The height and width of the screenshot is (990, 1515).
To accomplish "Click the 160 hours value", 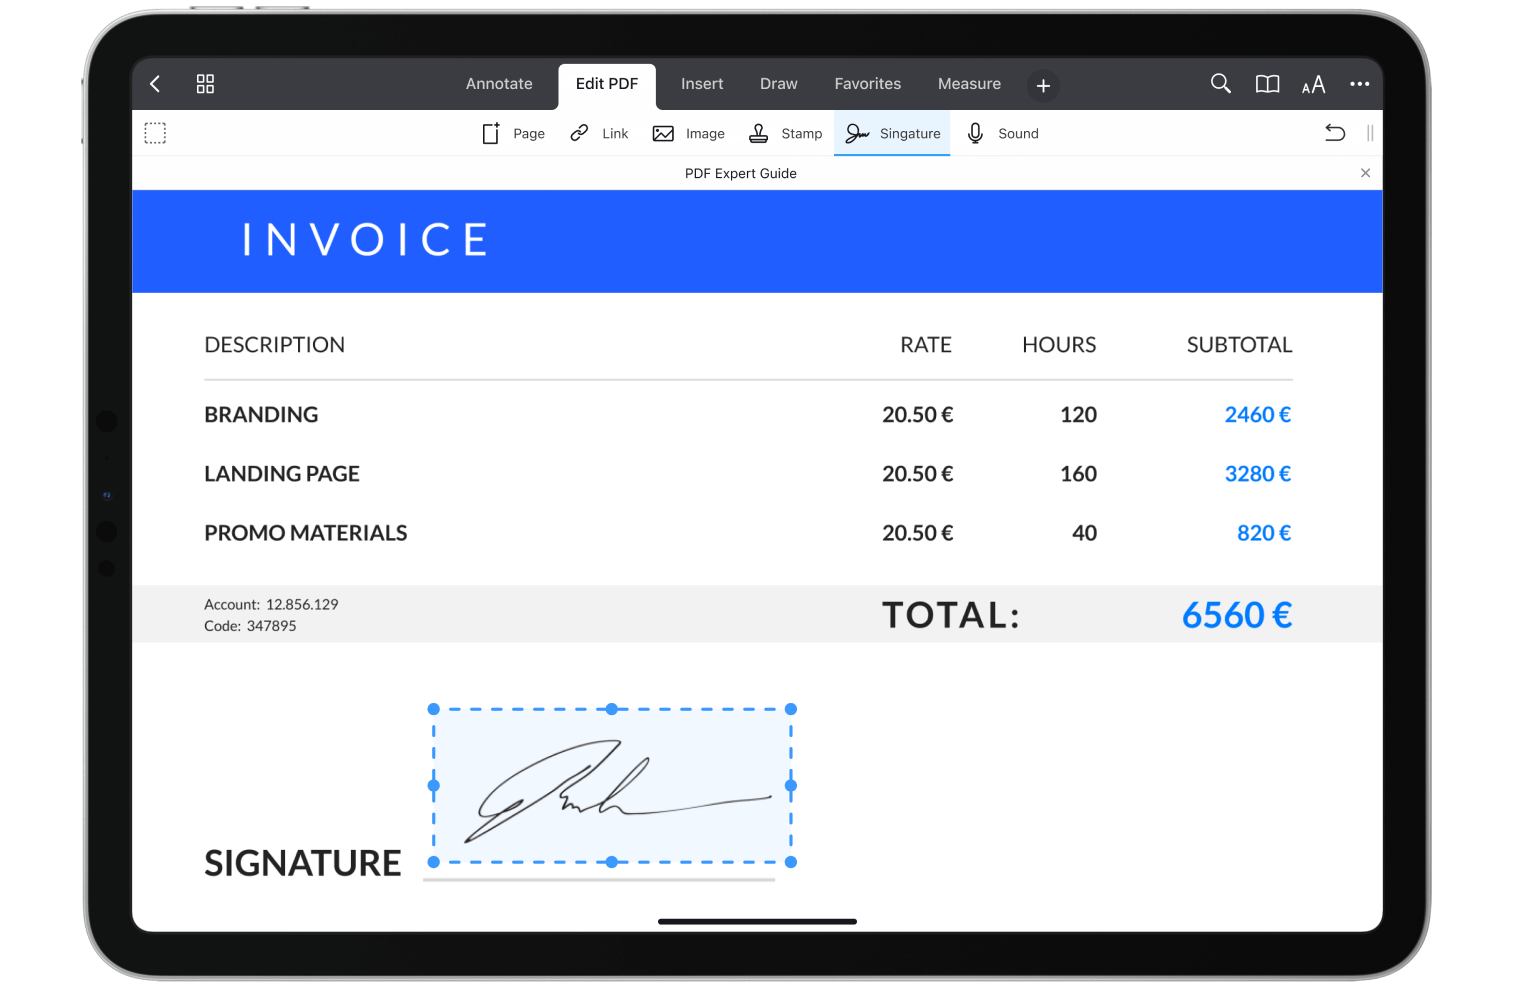I will 1079,474.
